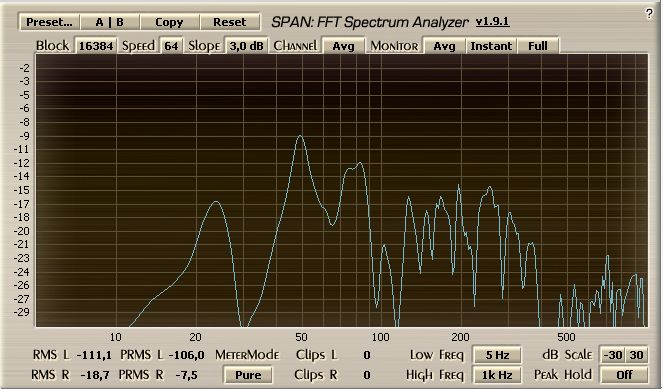The image size is (663, 389).
Task: Click the RMS L value -111,1
Action: [x=94, y=355]
